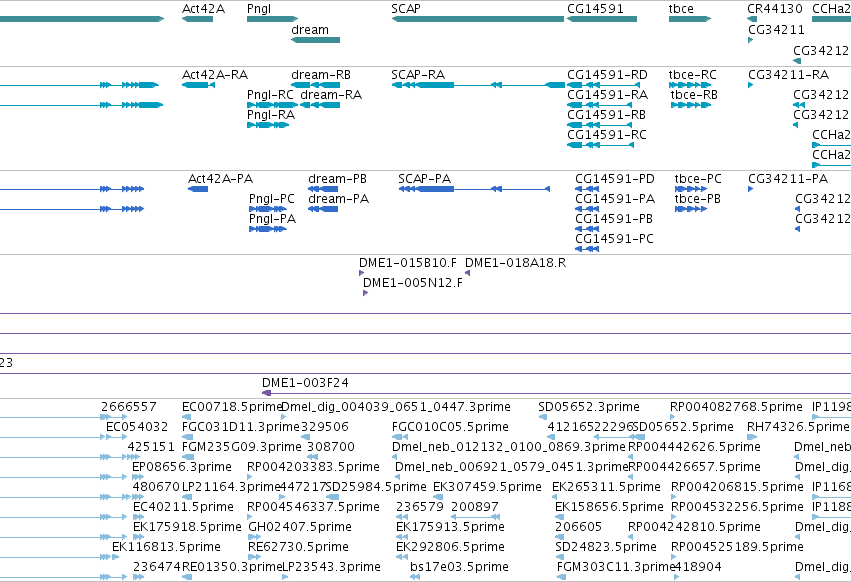Screen dimensions: 851x582
Task: Click the dream-RB transcript label
Action: click(x=321, y=74)
